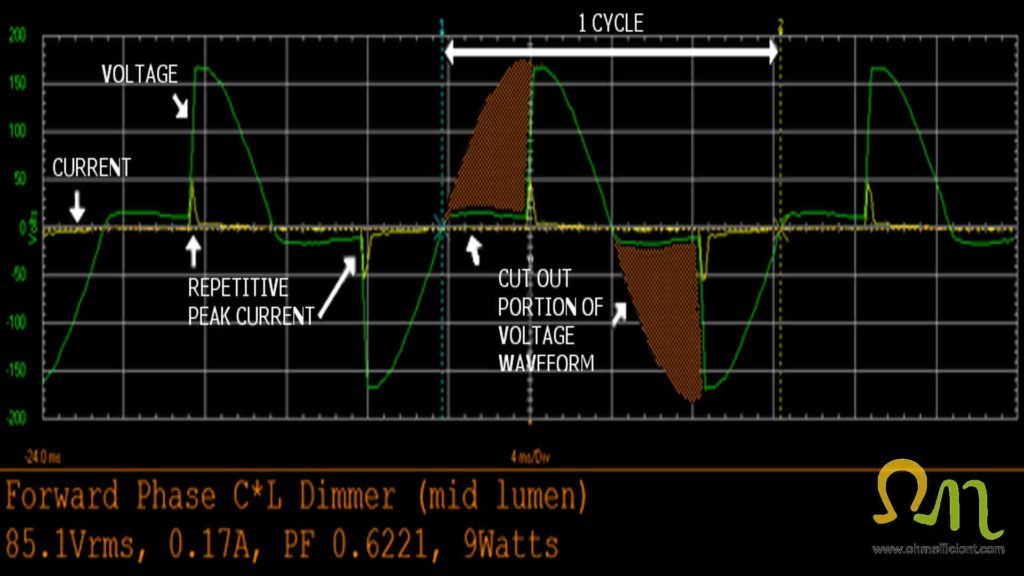This screenshot has height=576, width=1024.
Task: Select the Forward Phase C*L Dimmer title
Action: point(296,496)
